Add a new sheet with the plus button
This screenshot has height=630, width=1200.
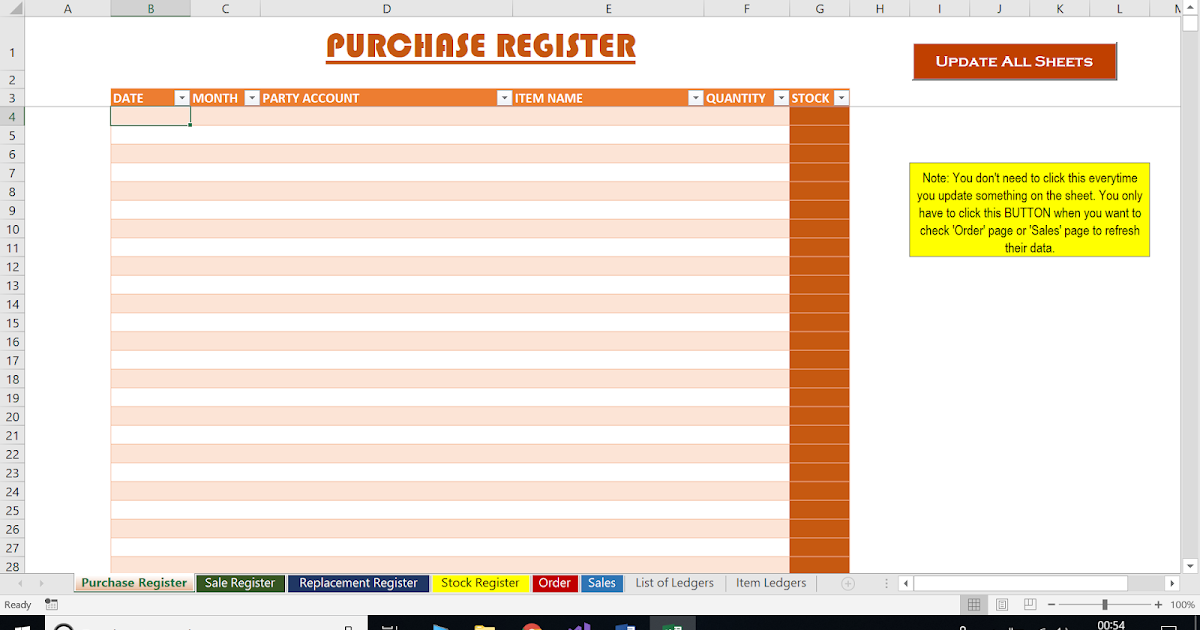(848, 583)
